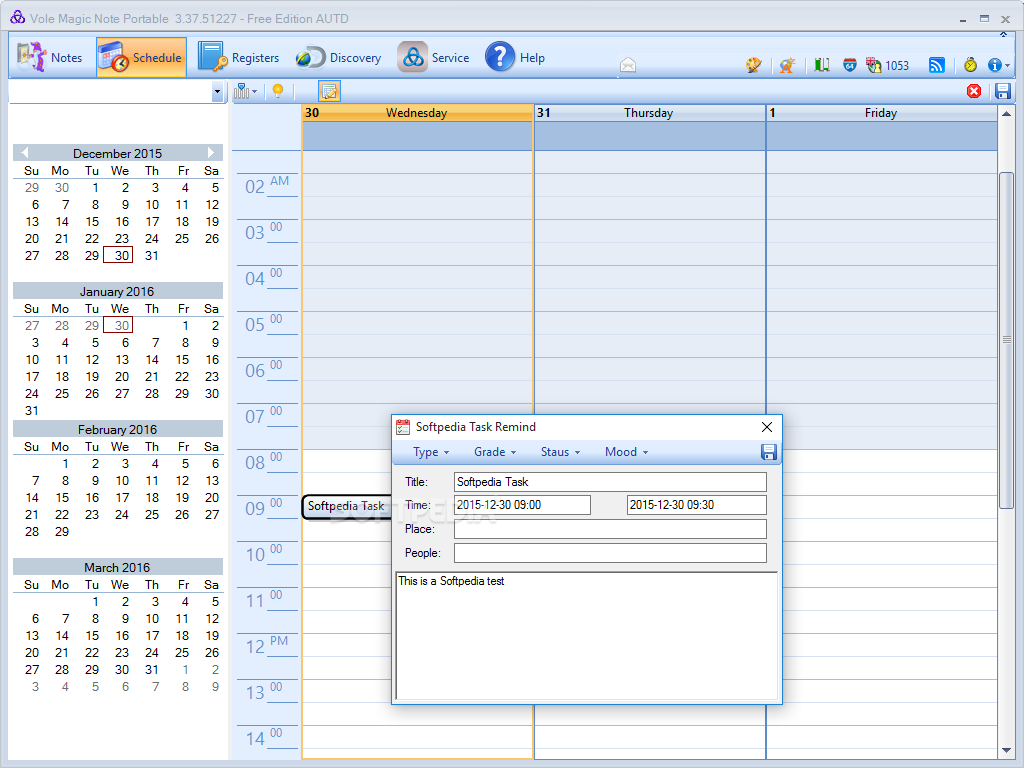1024x768 pixels.
Task: Open the Registers tab
Action: click(x=239, y=57)
